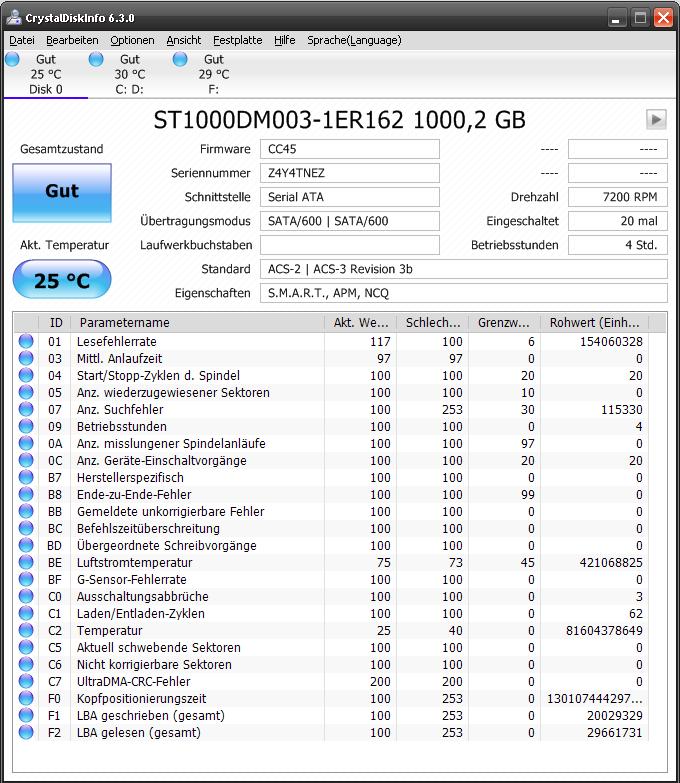Viewport: 680px width, 783px height.
Task: Click the CrystalDiskInfo title bar icon
Action: (x=13, y=18)
